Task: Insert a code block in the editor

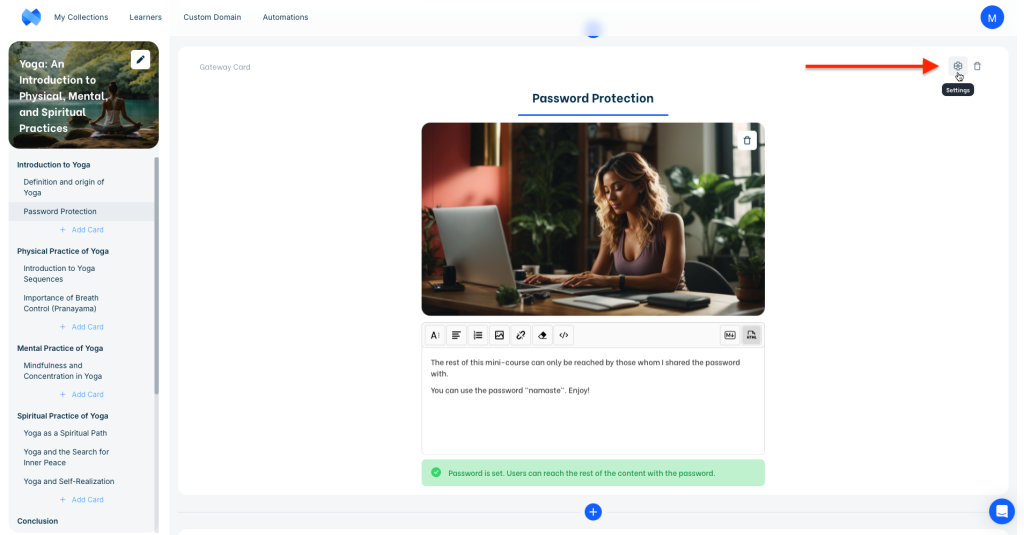Action: (x=564, y=335)
